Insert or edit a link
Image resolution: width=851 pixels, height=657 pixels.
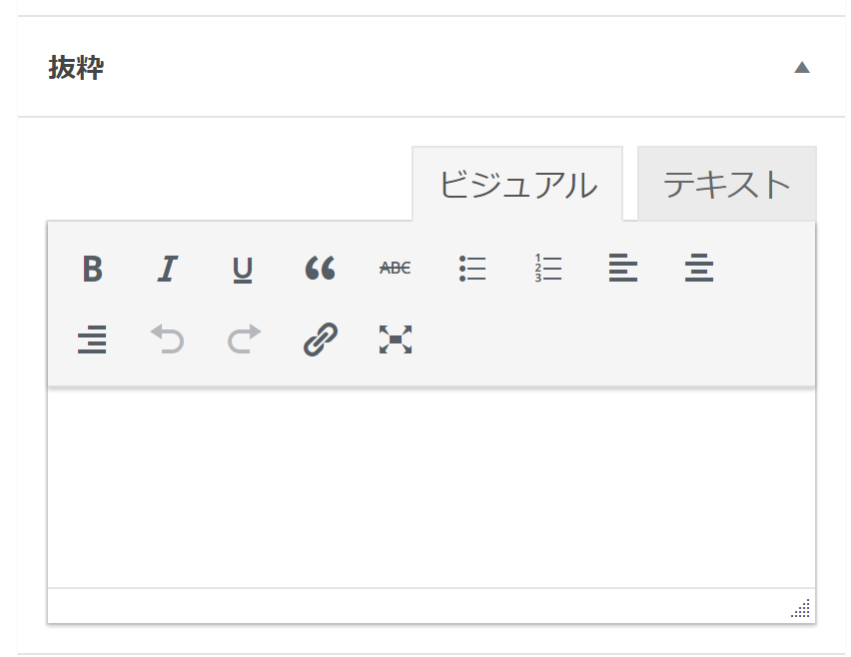tap(320, 341)
